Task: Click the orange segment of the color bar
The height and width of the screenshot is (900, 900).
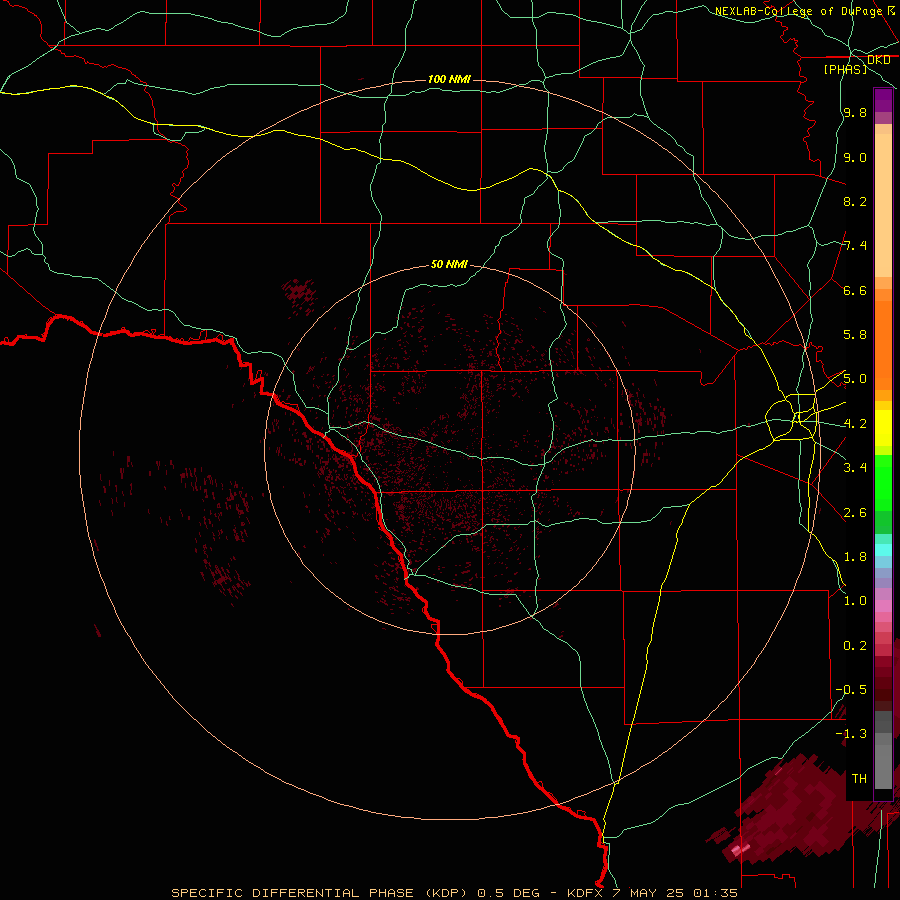Action: [x=883, y=344]
